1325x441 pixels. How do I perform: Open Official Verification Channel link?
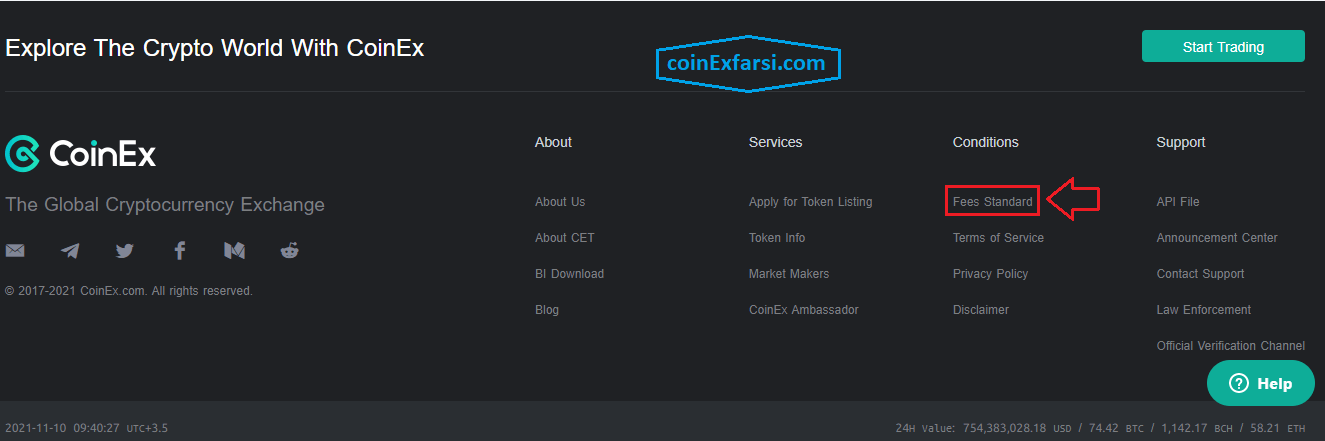(1230, 346)
